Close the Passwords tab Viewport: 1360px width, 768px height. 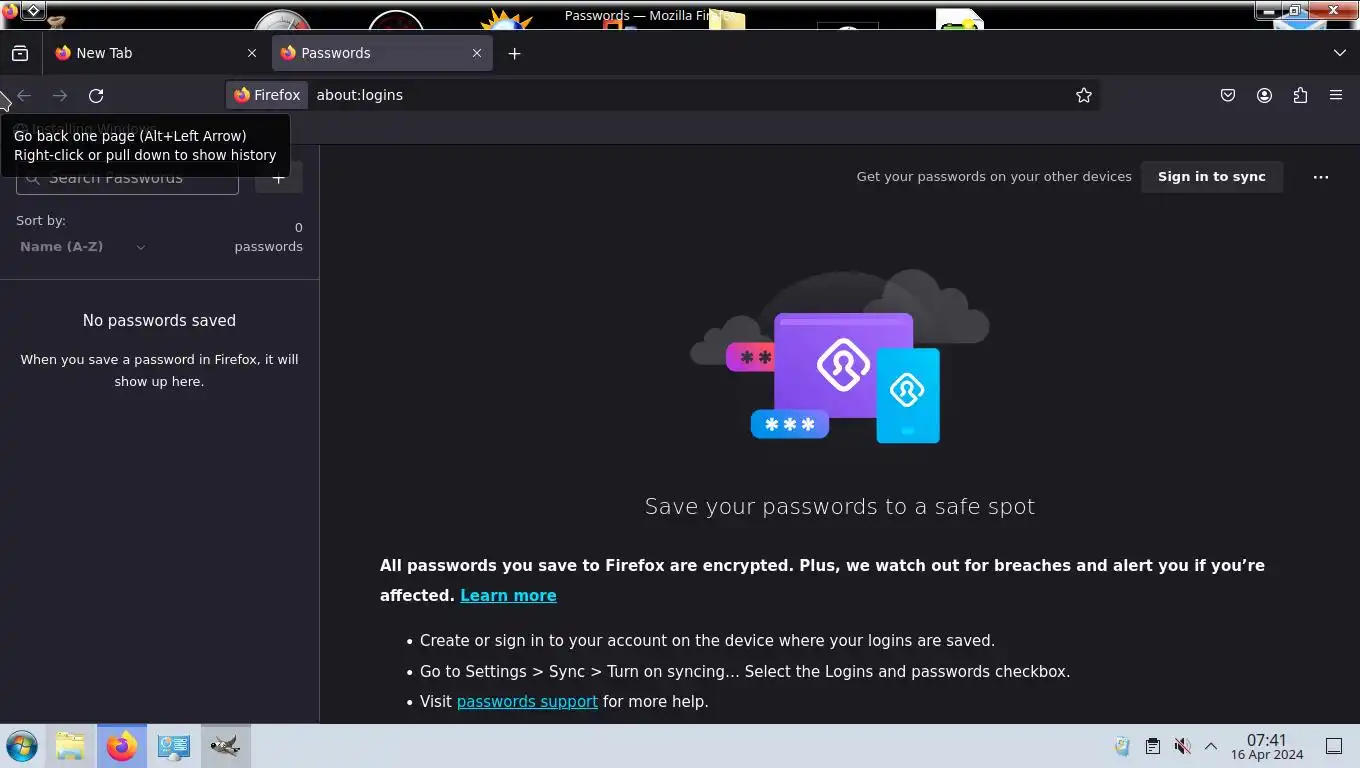477,53
